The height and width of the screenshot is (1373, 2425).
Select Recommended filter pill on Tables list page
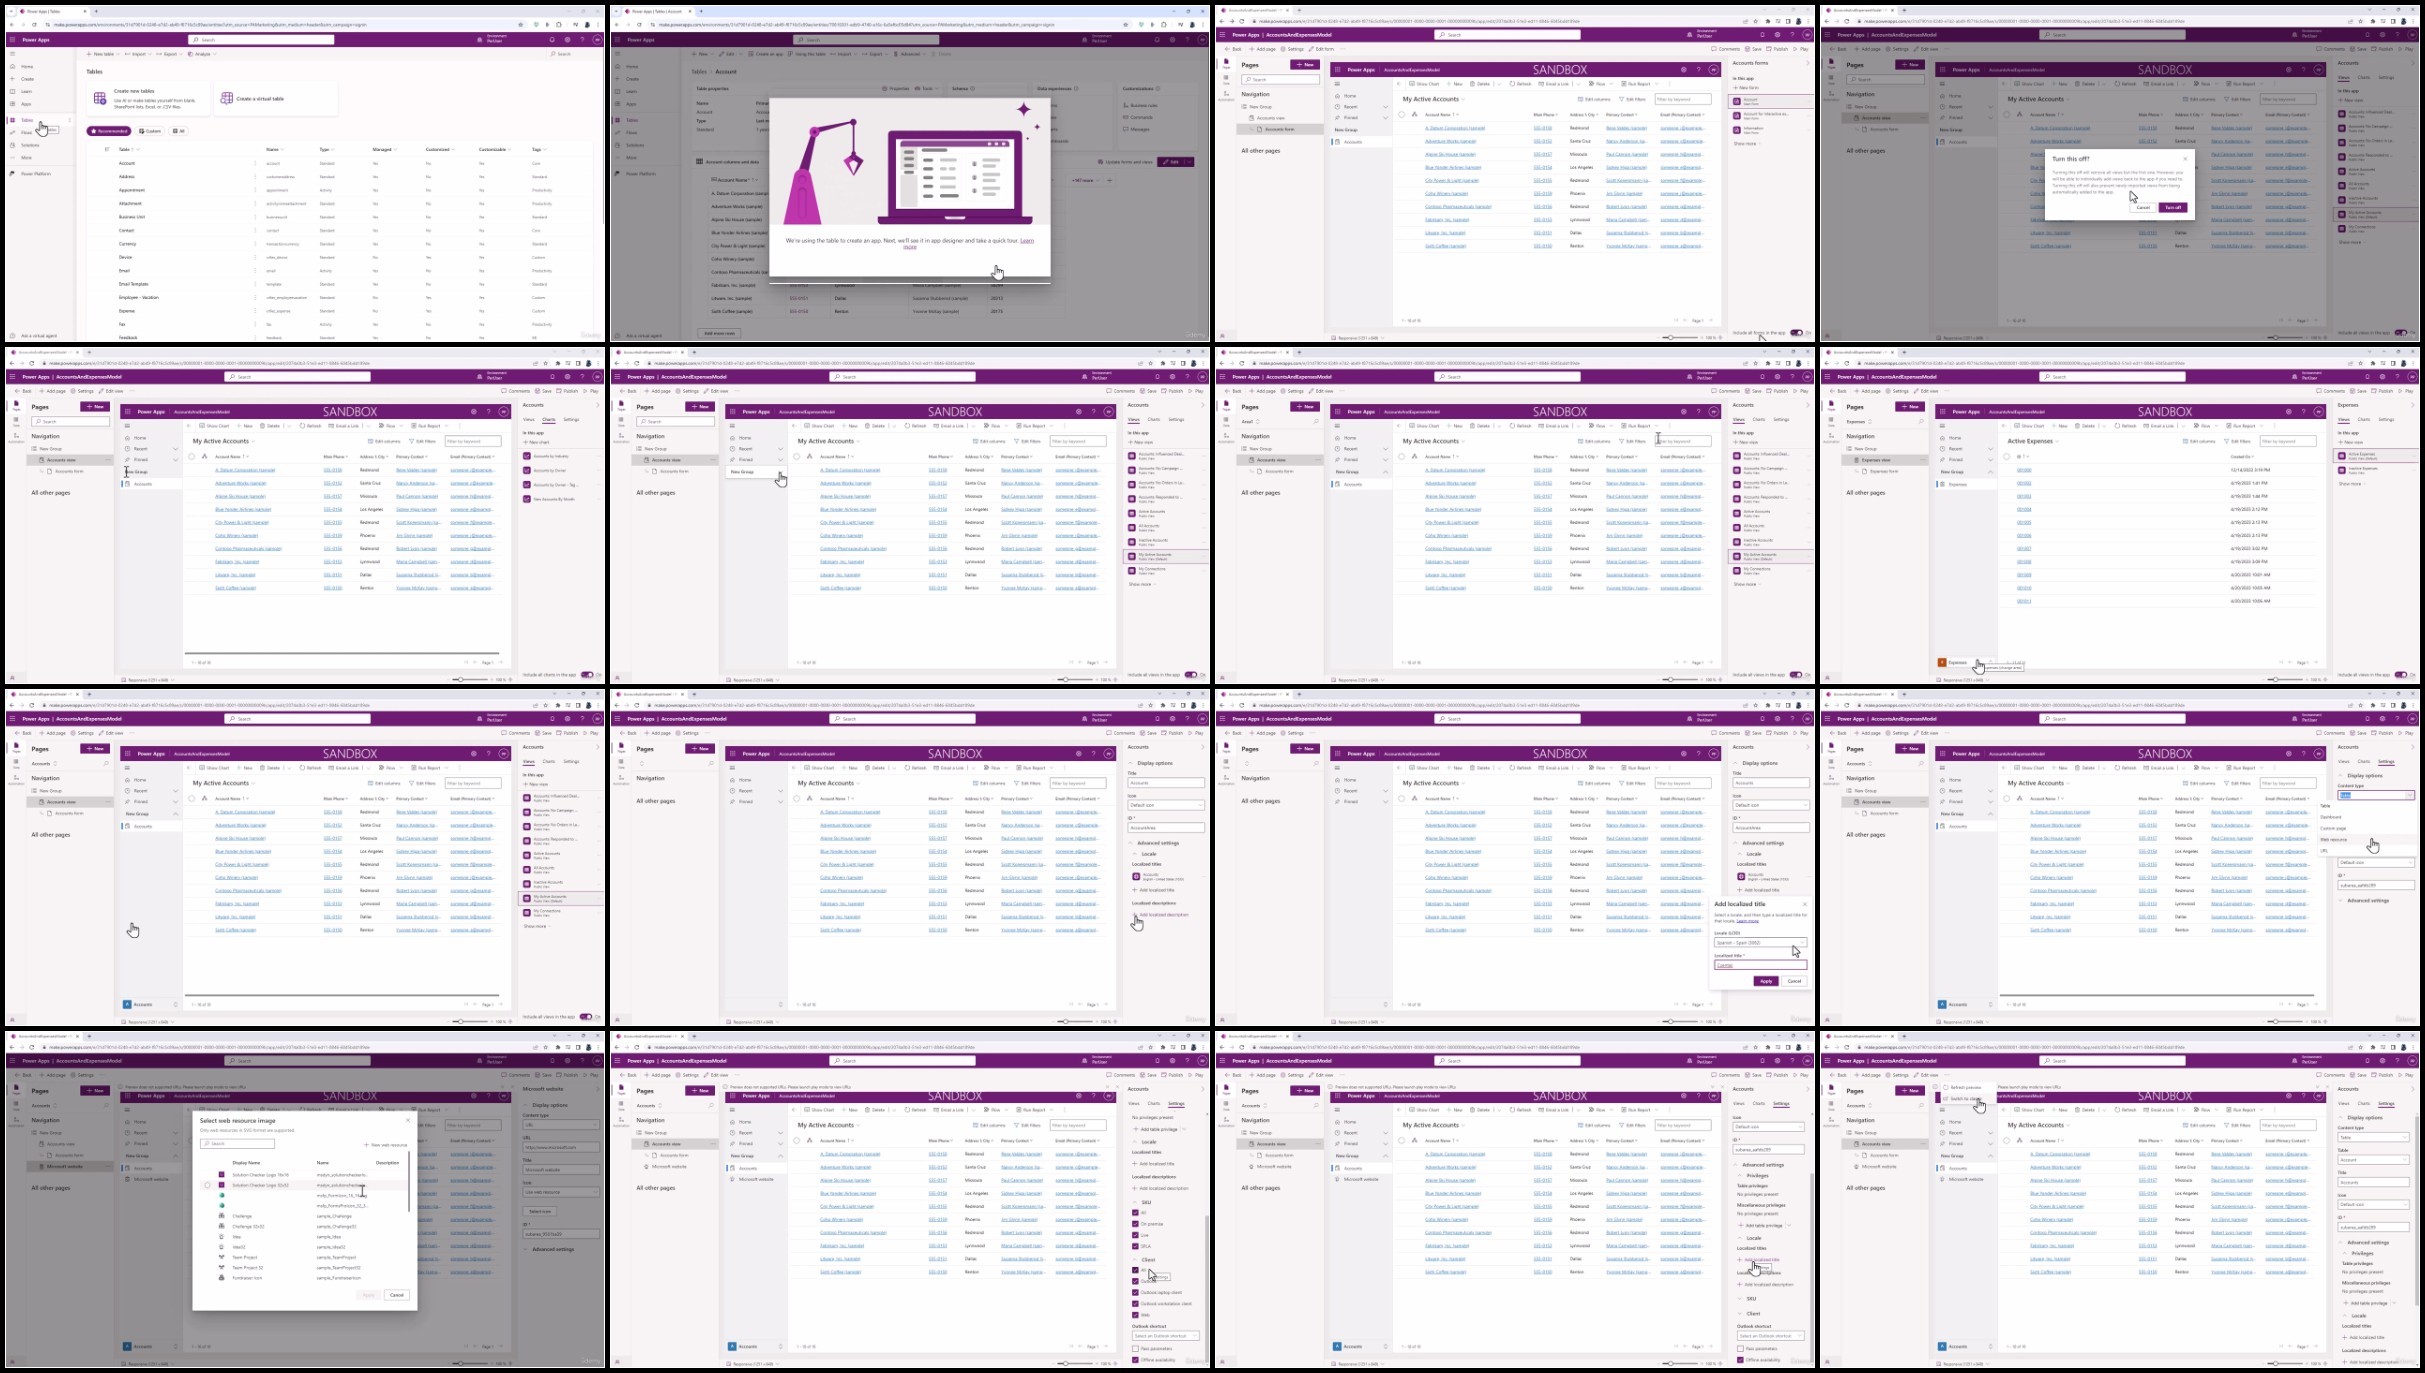point(109,131)
